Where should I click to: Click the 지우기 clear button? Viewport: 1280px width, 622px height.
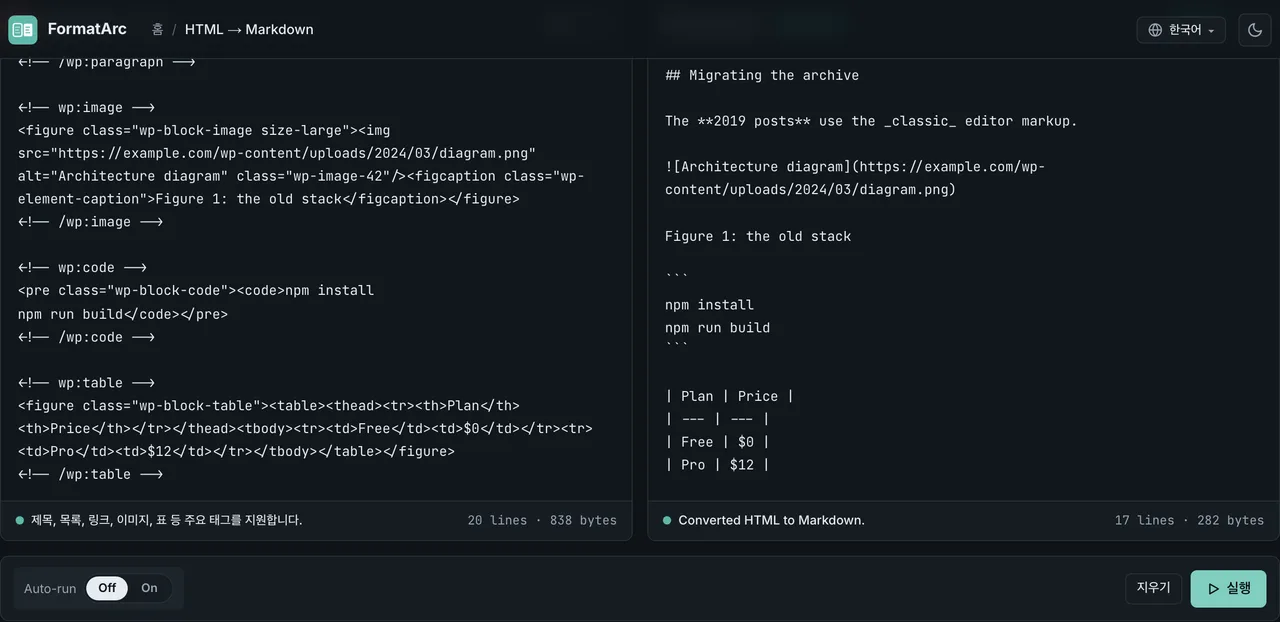tap(1153, 588)
